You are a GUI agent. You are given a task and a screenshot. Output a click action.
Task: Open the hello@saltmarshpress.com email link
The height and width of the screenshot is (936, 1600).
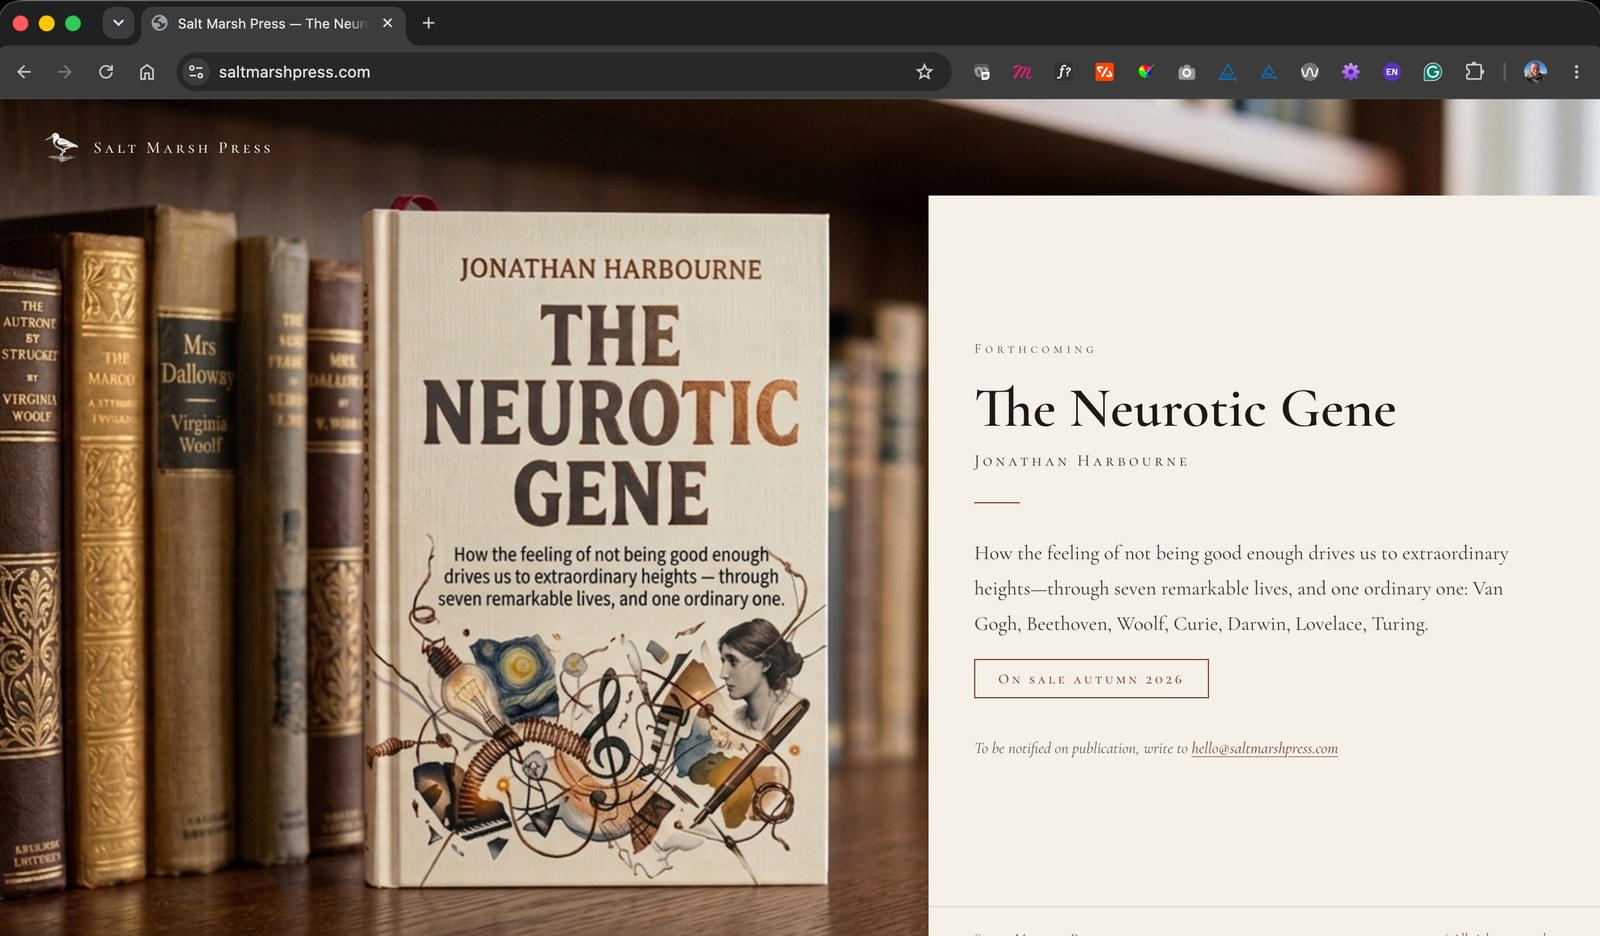(1264, 748)
